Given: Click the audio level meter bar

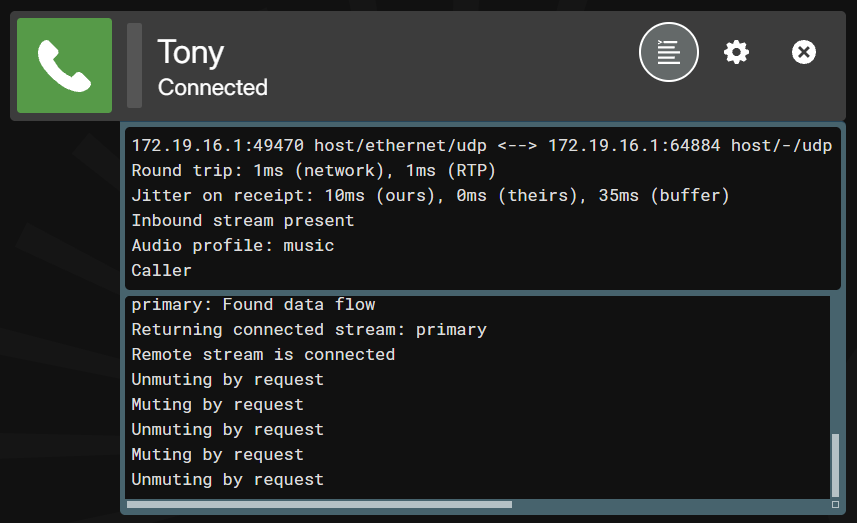Looking at the screenshot, I should point(134,66).
